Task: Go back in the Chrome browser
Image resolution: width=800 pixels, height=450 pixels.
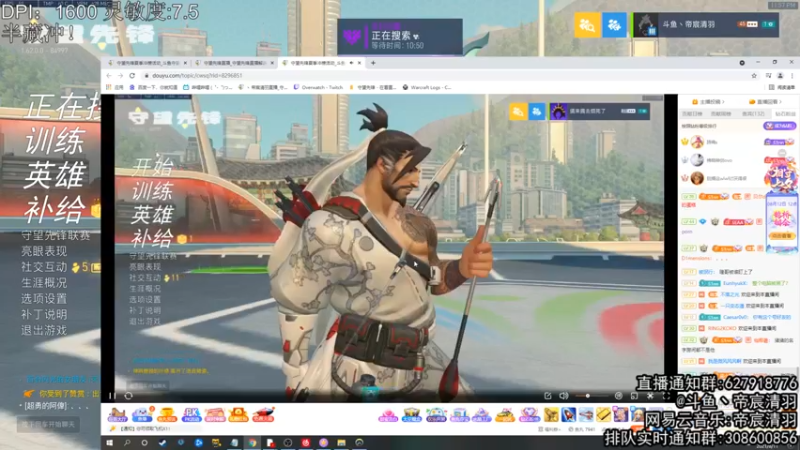Action: click(109, 76)
